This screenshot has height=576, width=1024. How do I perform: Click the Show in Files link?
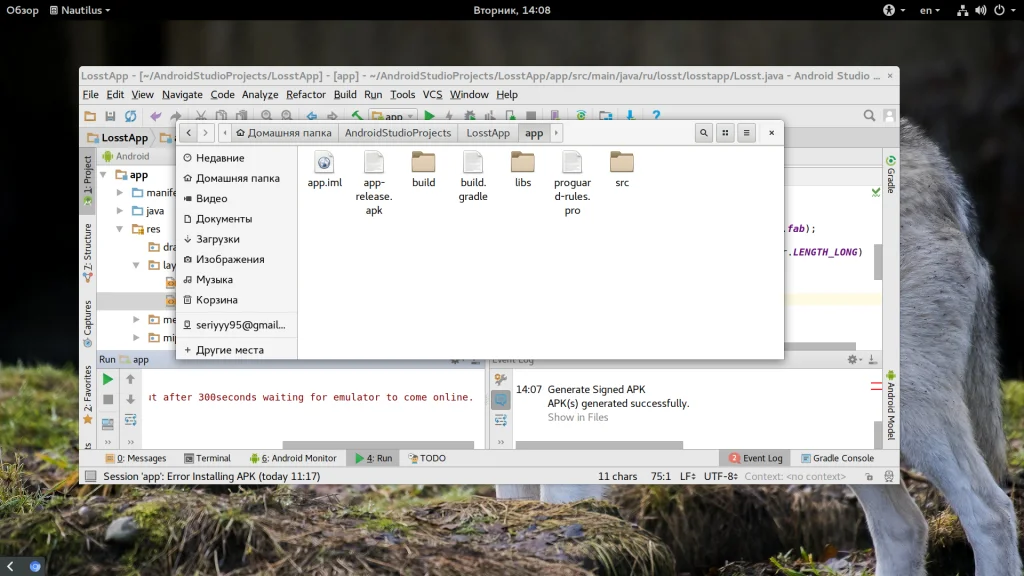point(577,417)
